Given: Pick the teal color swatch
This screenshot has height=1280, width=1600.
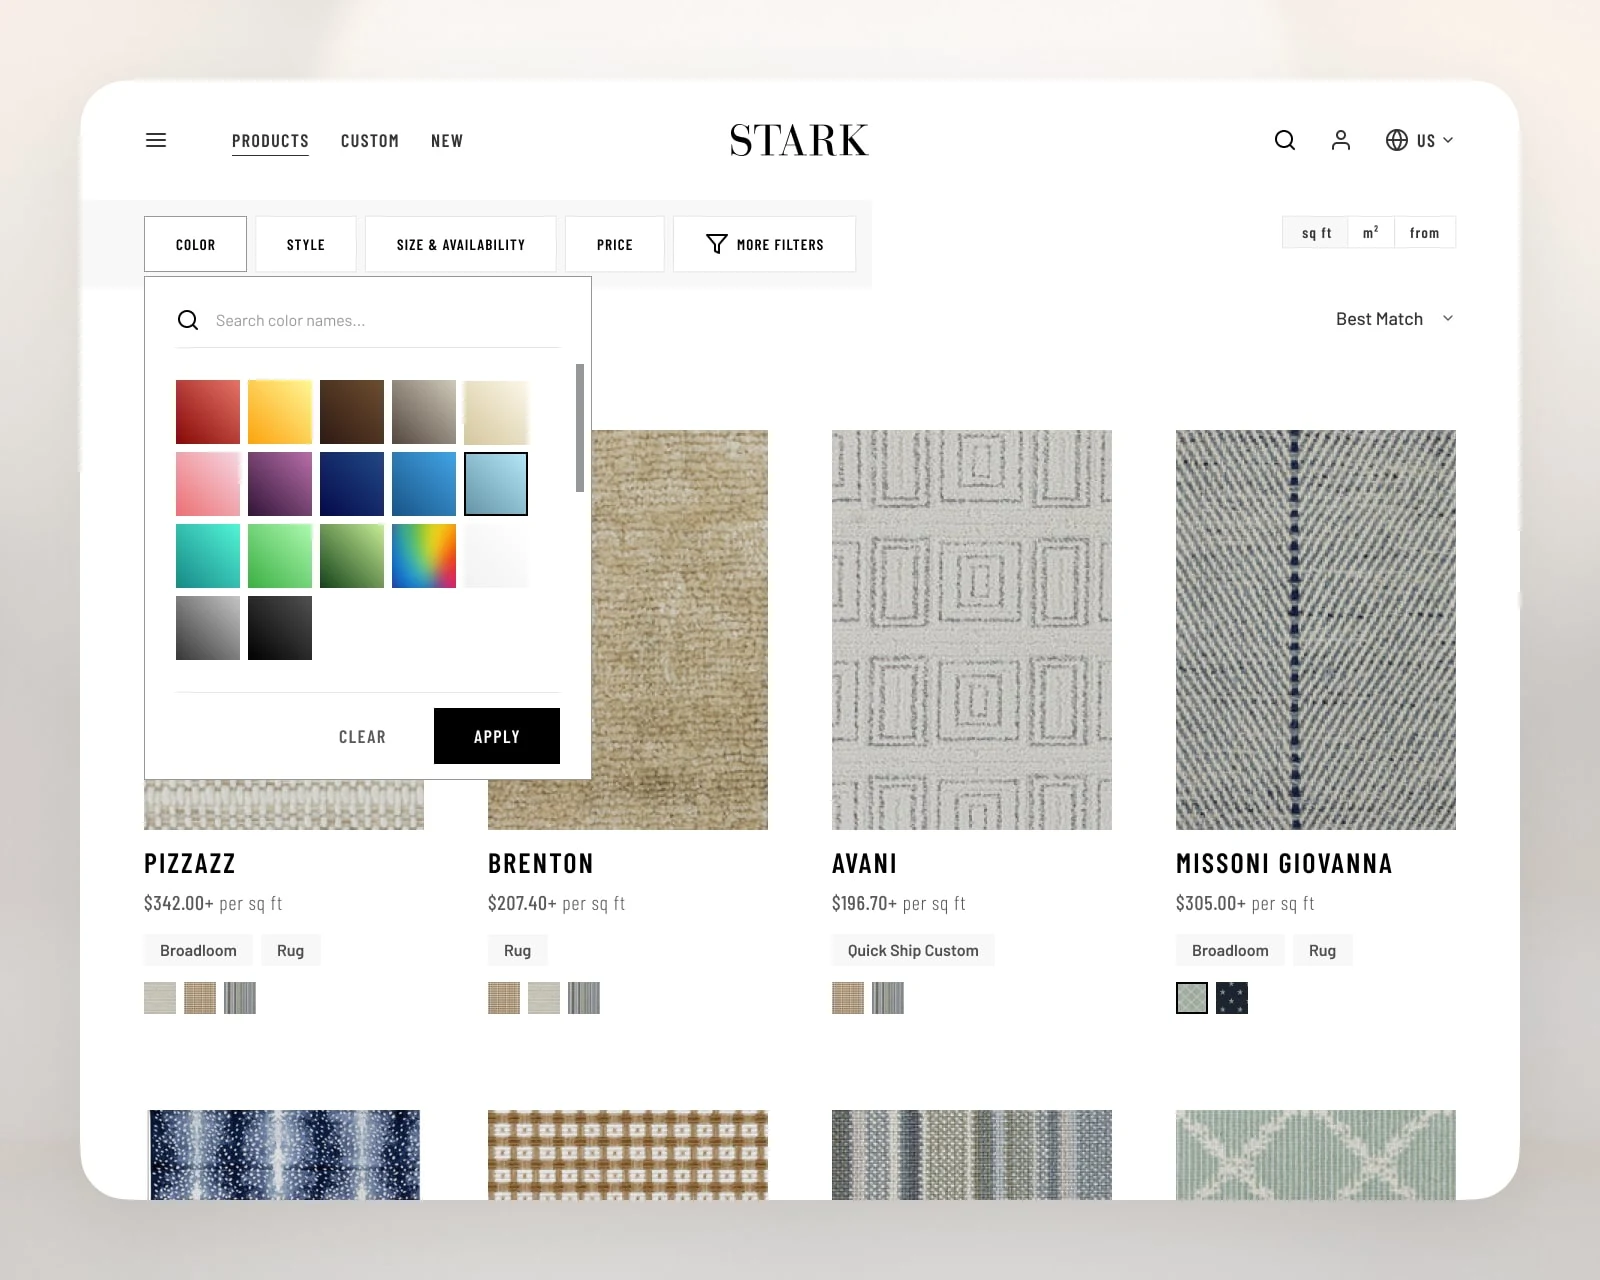Looking at the screenshot, I should coord(208,556).
